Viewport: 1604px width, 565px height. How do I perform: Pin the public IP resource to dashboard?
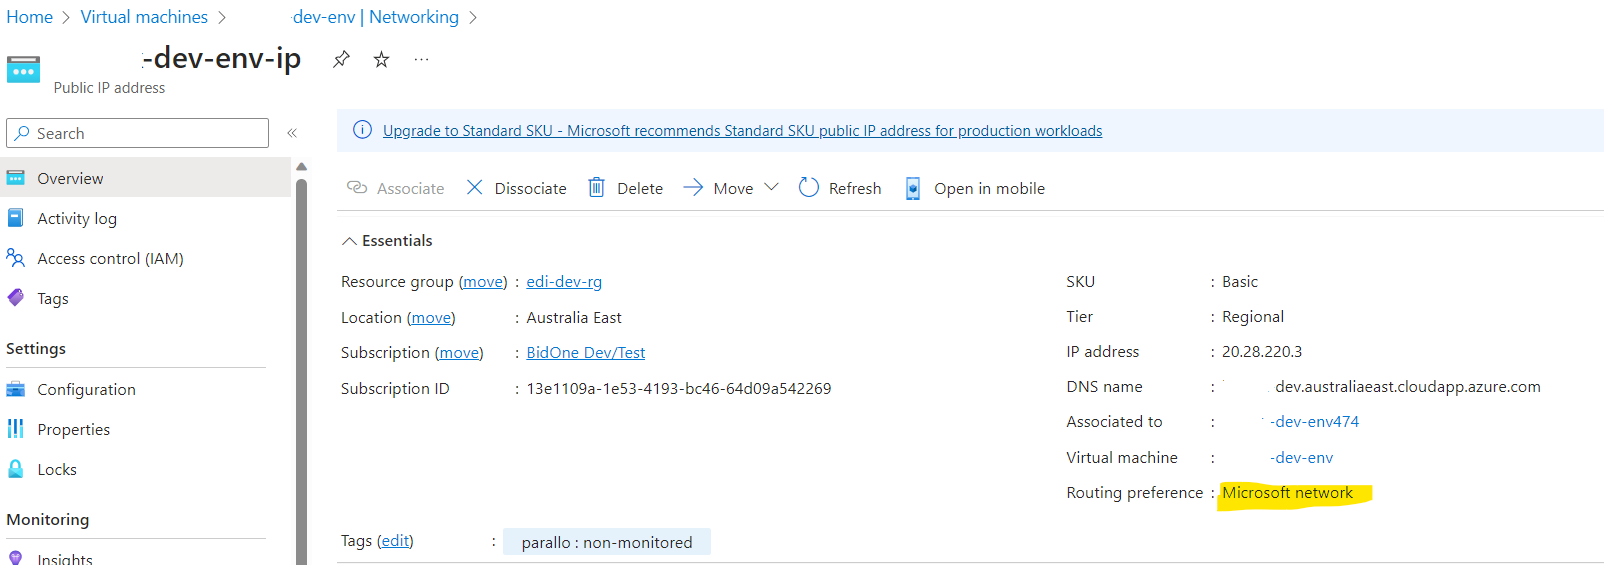pyautogui.click(x=341, y=59)
